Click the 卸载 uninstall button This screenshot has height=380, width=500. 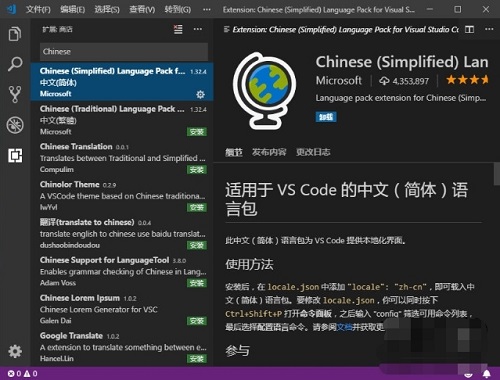click(326, 117)
